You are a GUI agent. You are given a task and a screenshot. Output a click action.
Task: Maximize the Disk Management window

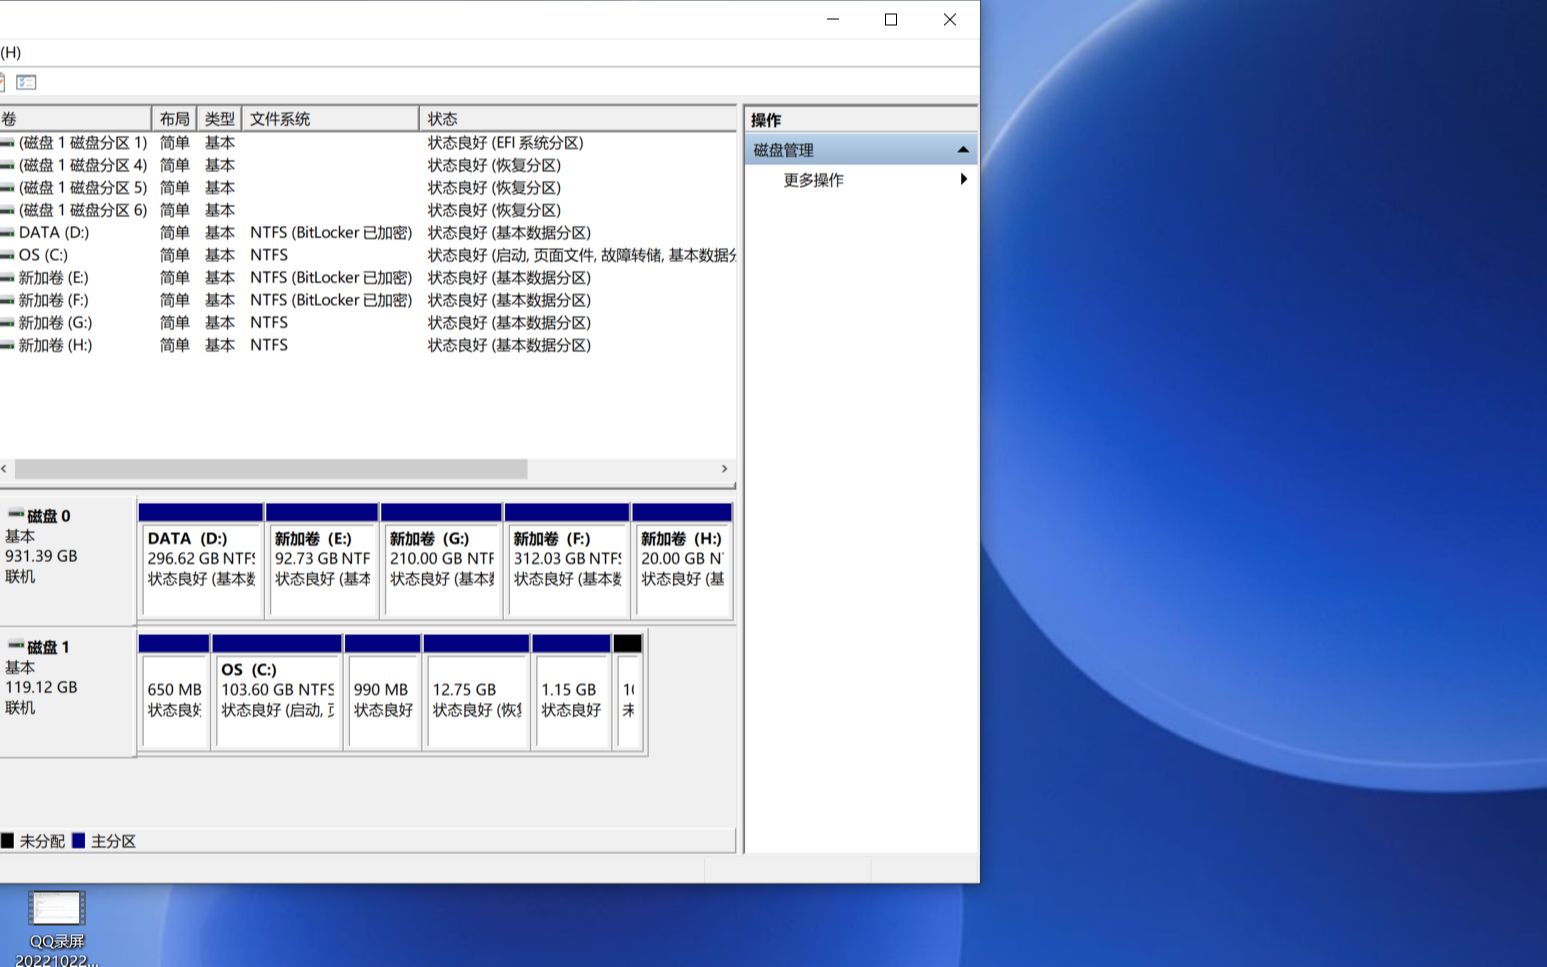click(x=891, y=19)
